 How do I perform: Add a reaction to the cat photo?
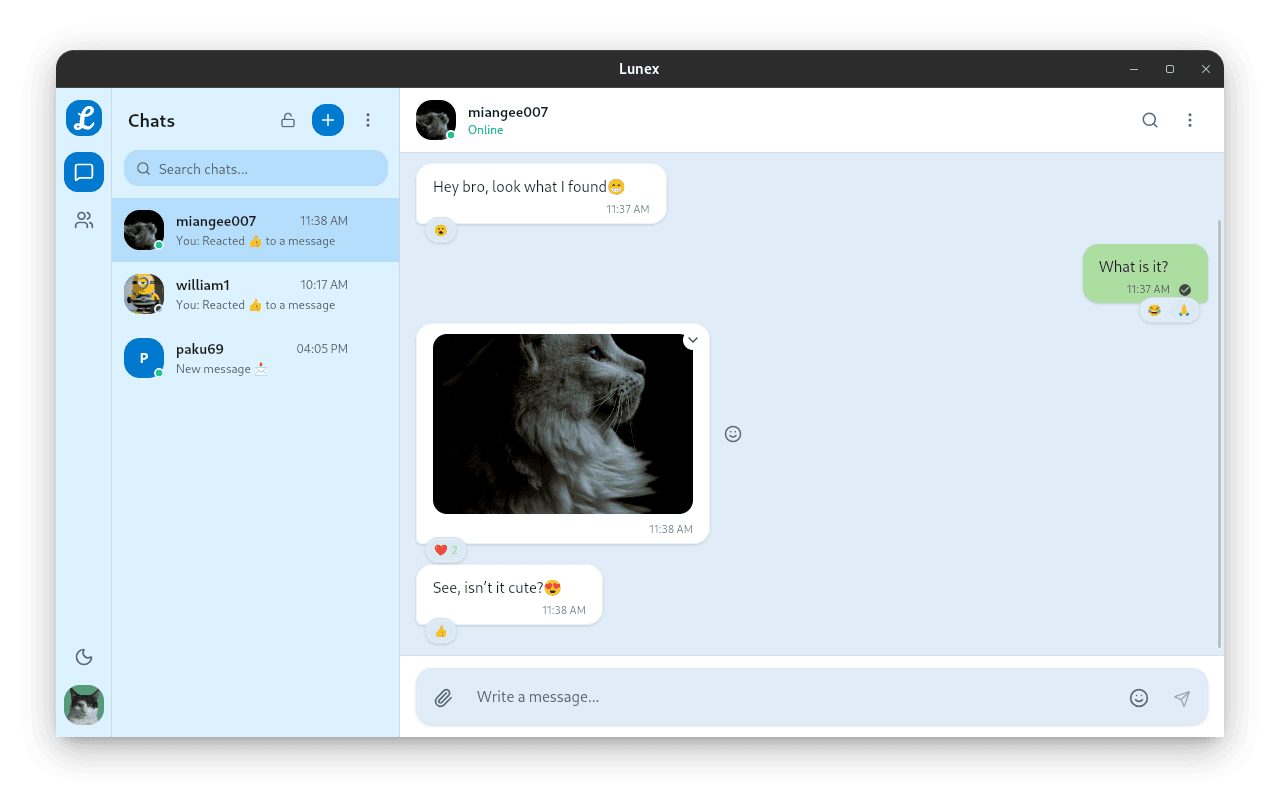pos(733,433)
